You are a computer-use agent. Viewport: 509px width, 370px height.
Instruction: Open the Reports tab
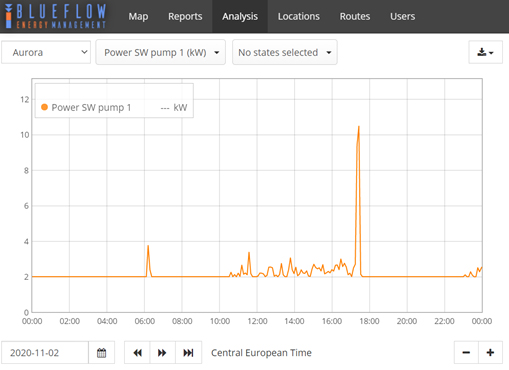click(185, 16)
